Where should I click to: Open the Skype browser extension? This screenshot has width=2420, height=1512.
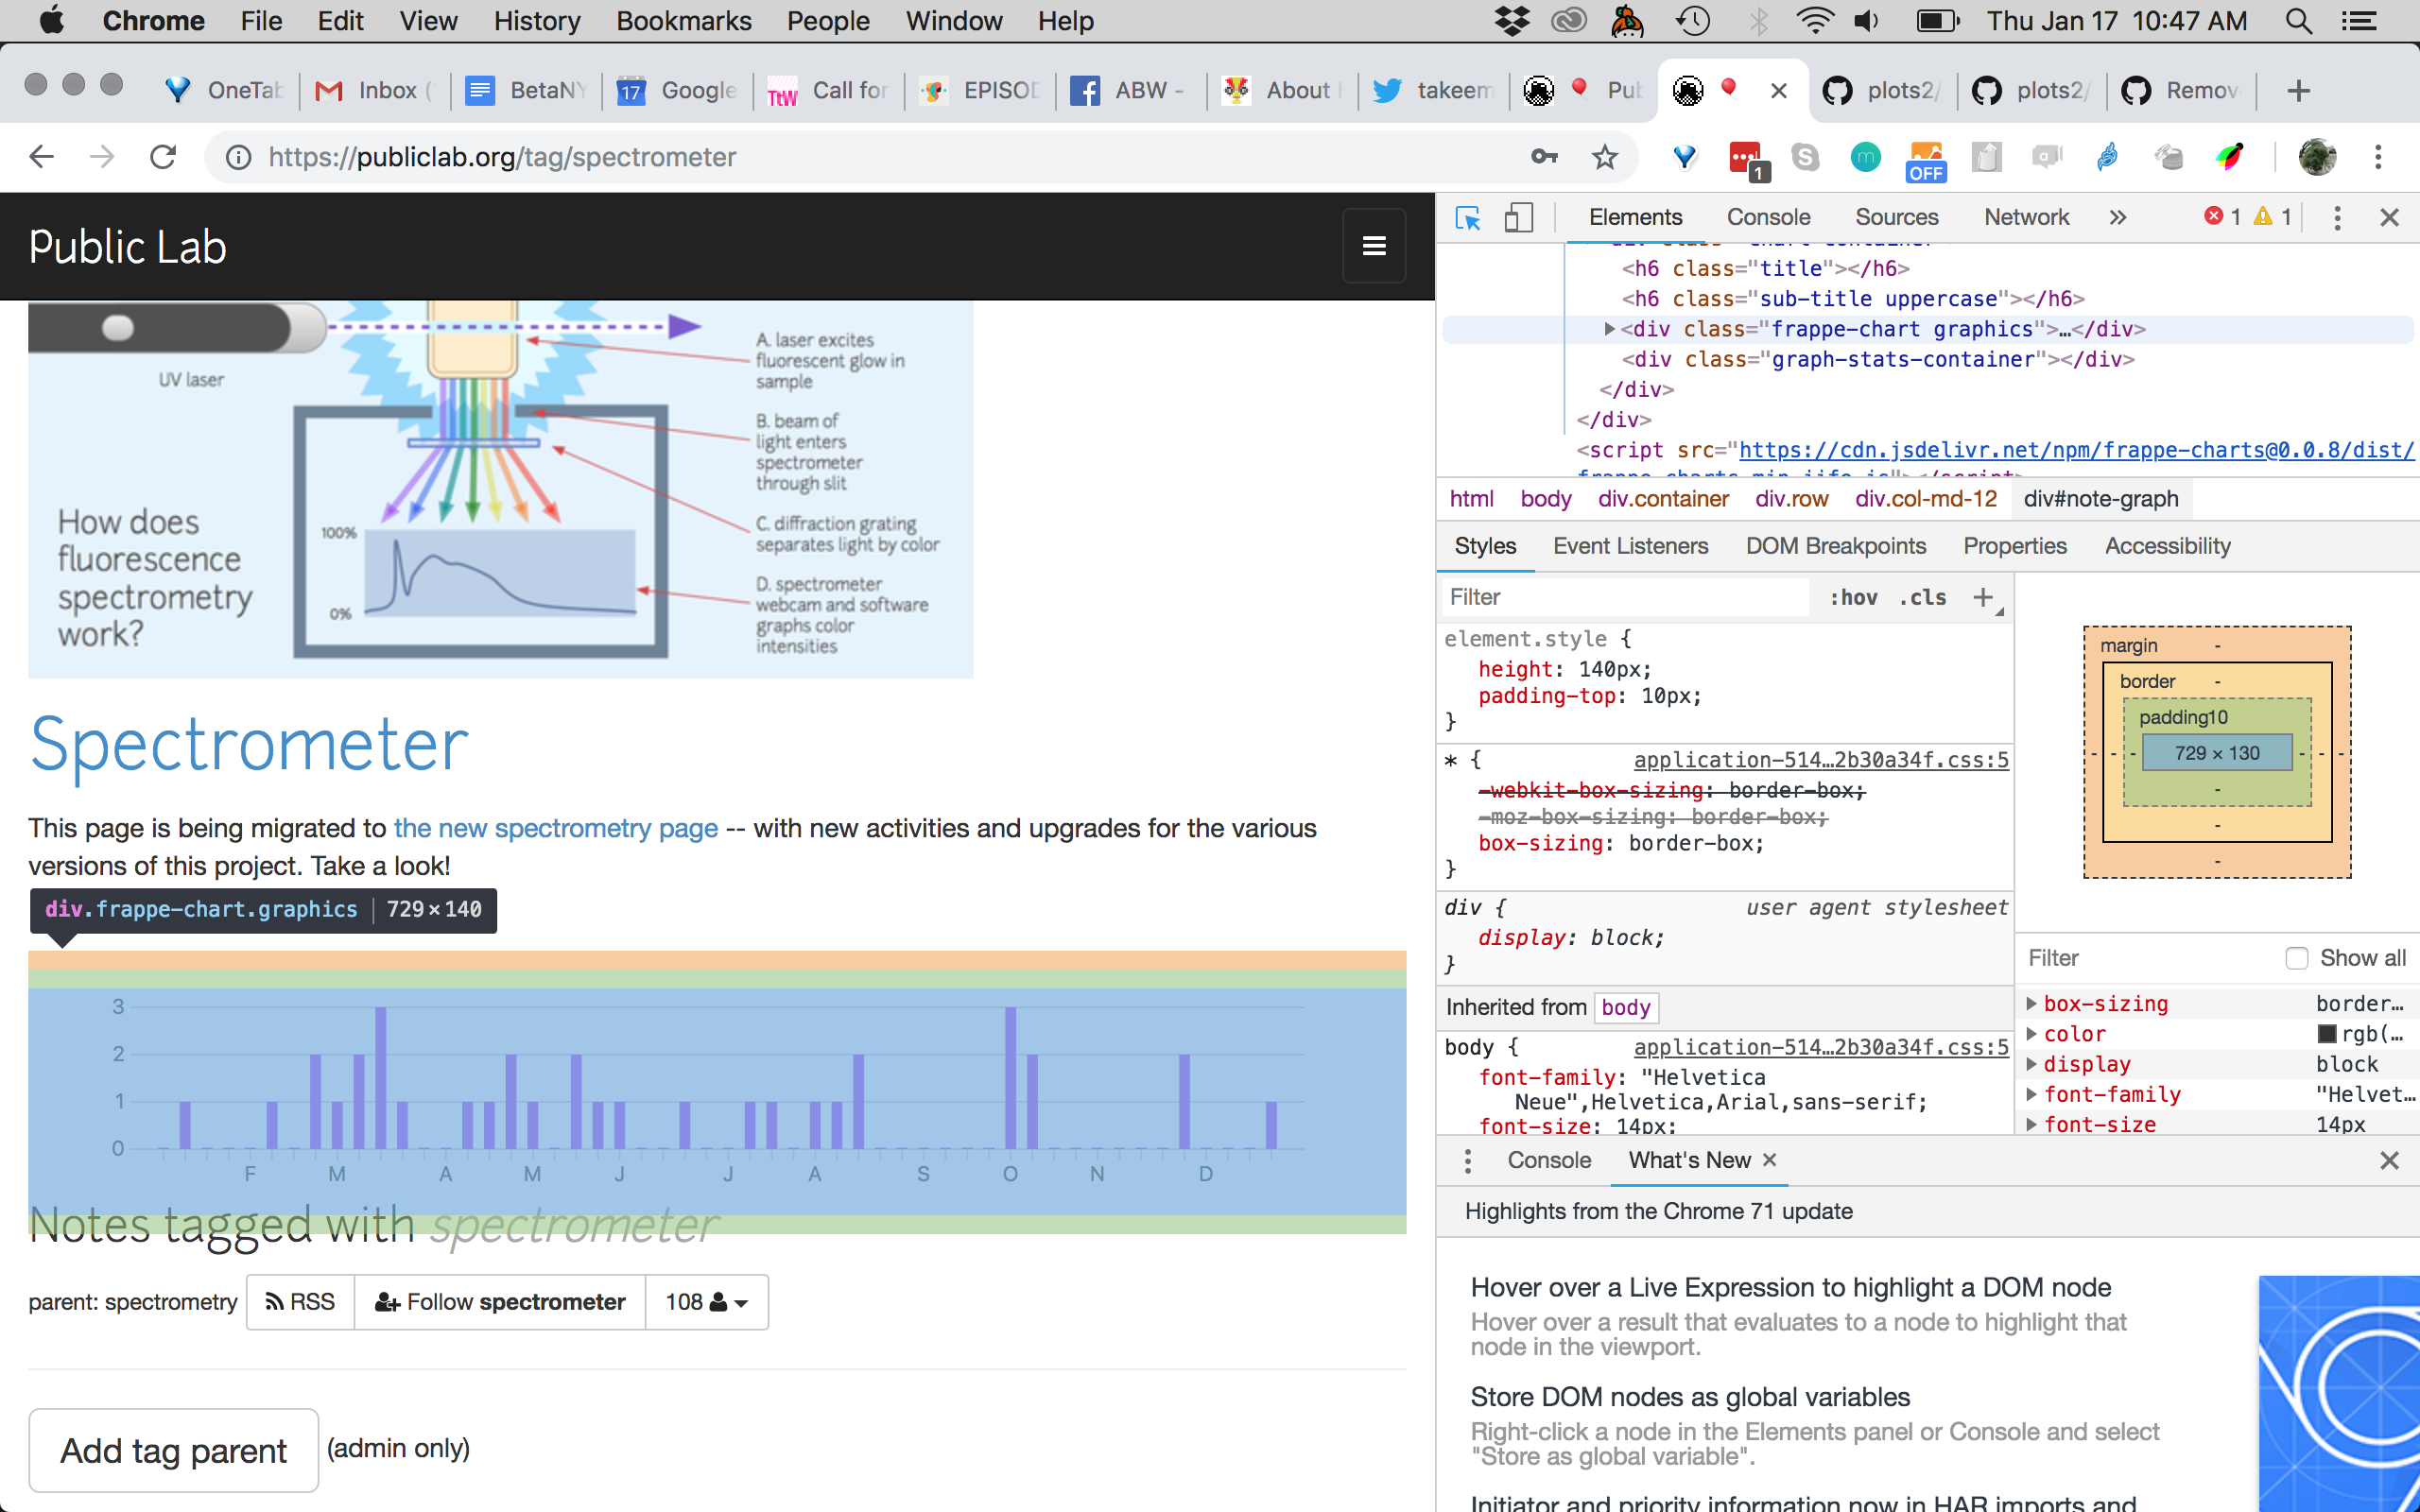tap(1806, 157)
